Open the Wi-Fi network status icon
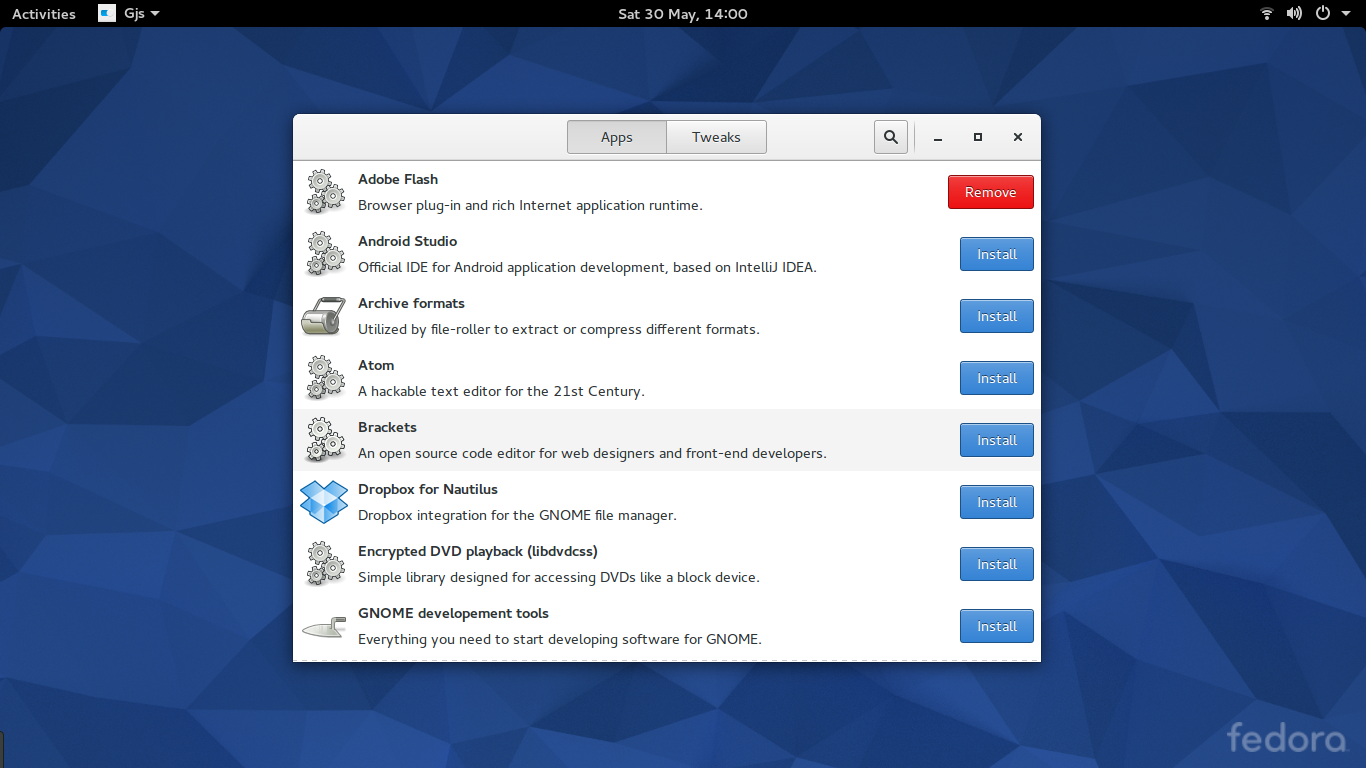The width and height of the screenshot is (1366, 768). pyautogui.click(x=1267, y=13)
